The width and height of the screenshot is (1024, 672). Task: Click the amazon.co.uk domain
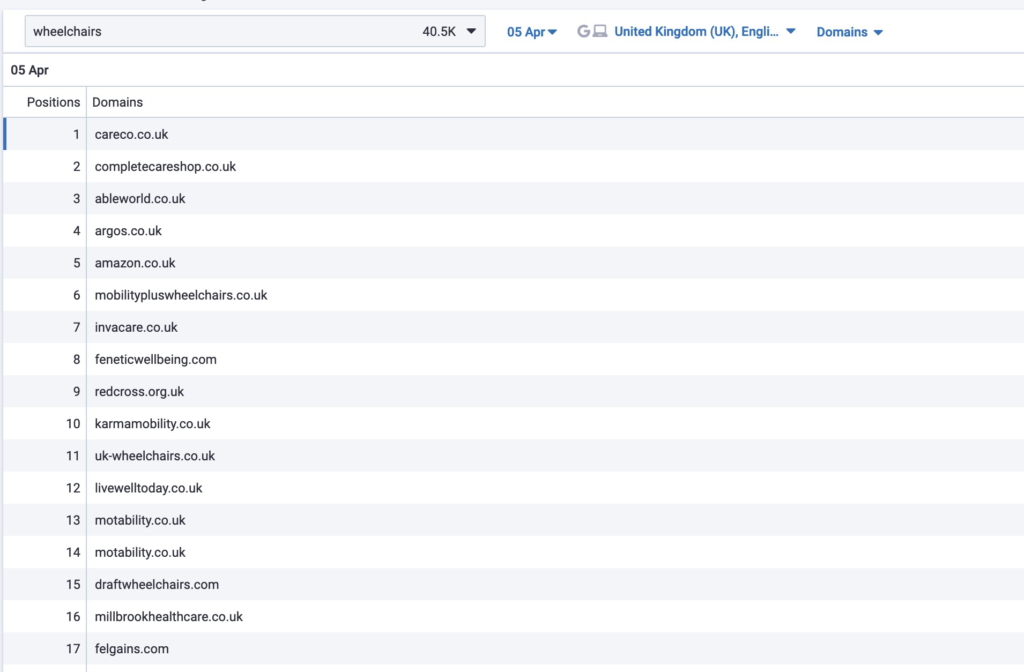point(135,263)
